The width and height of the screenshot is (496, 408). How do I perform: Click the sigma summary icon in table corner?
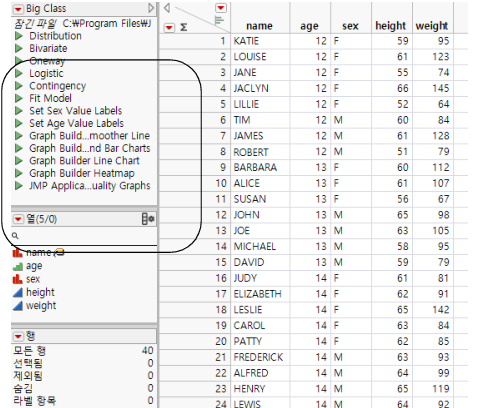(x=183, y=27)
